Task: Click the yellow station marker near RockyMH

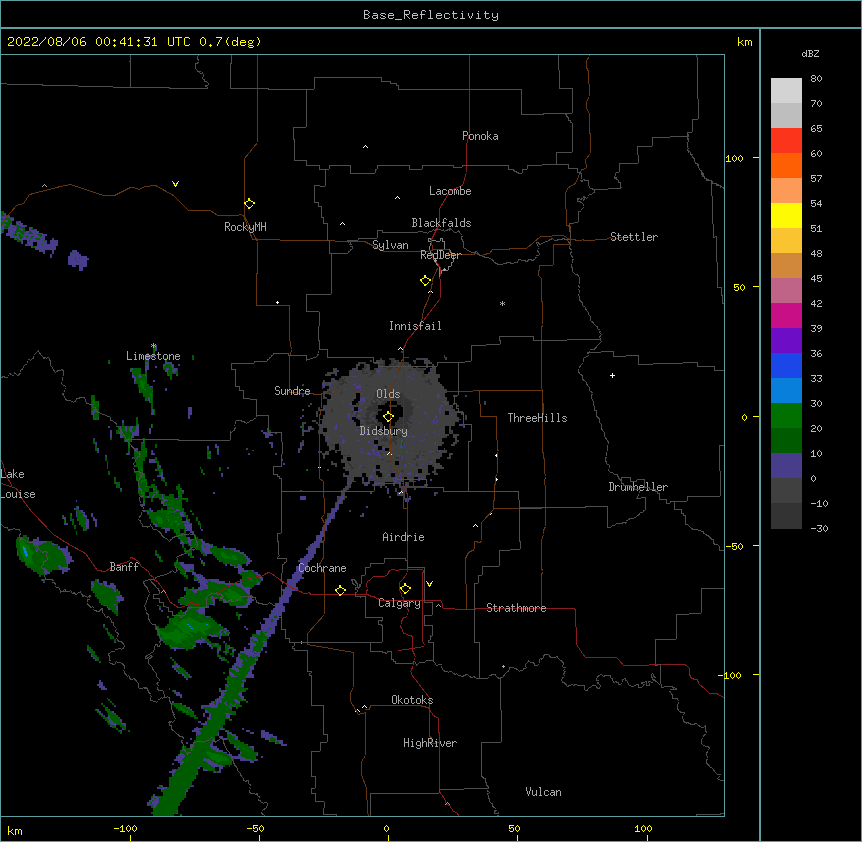Action: click(x=249, y=204)
